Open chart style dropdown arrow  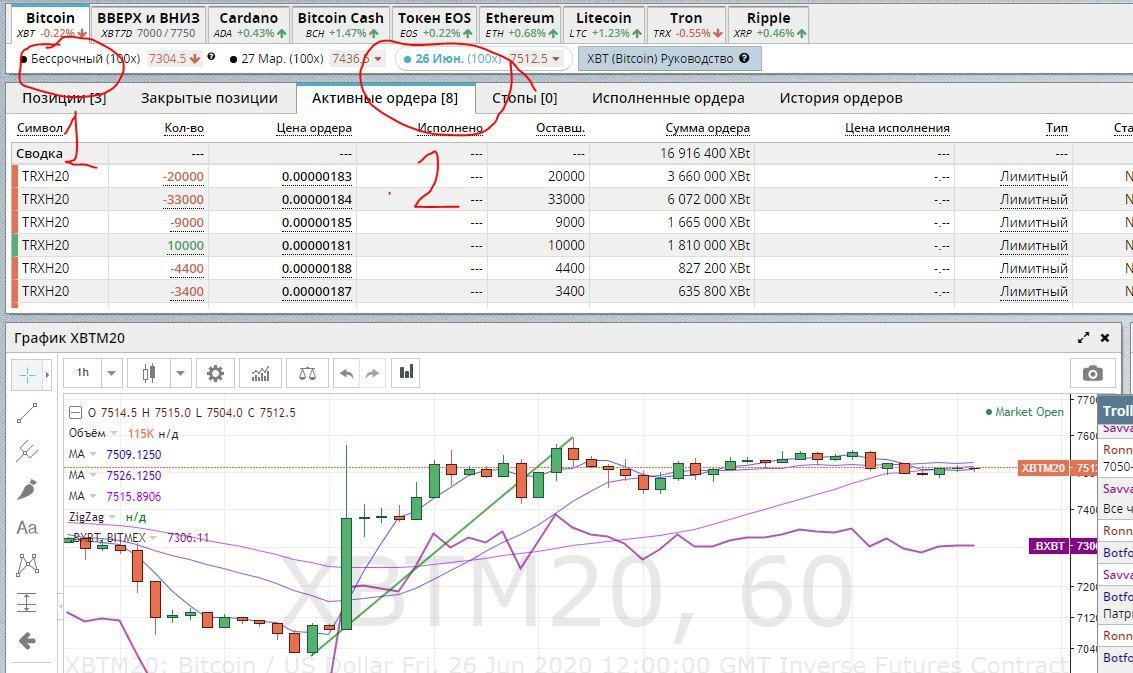[x=180, y=373]
